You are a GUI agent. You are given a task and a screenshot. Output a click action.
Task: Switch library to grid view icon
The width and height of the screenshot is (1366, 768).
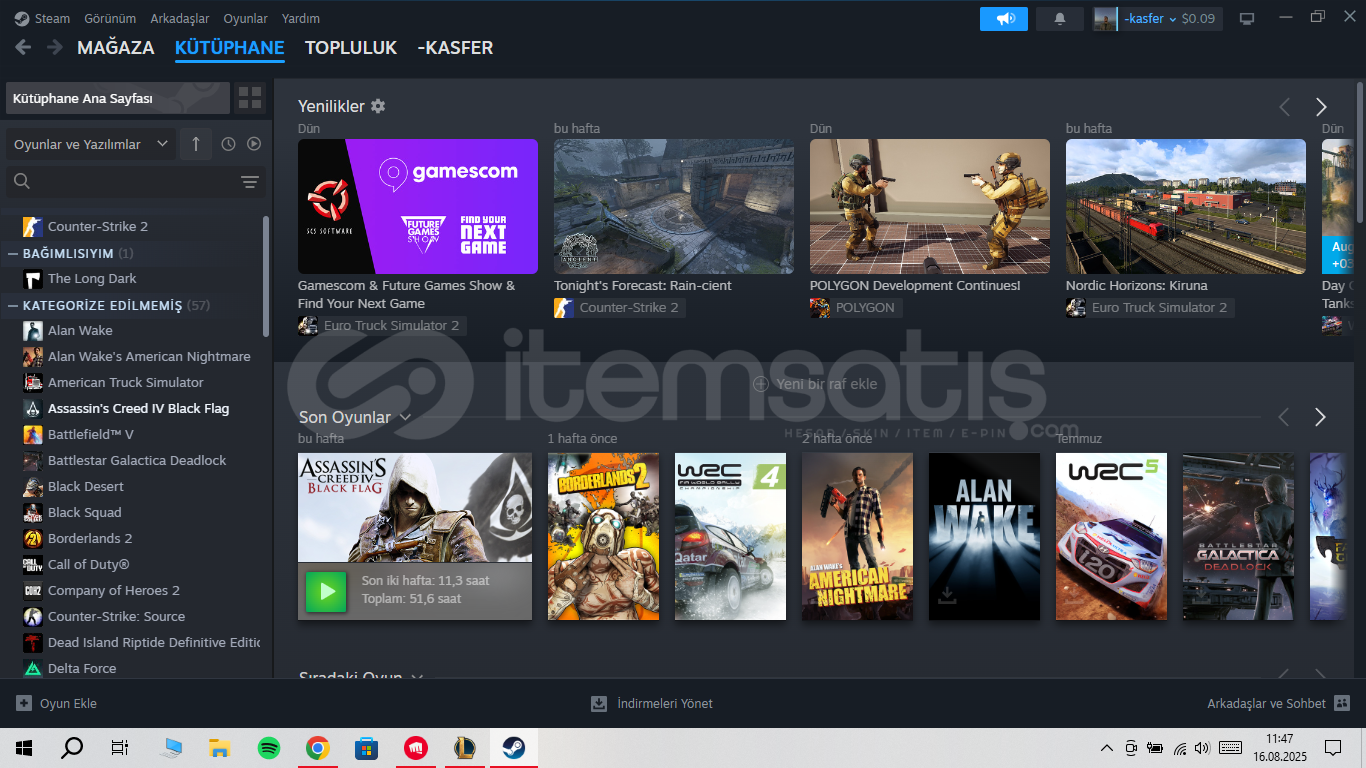(250, 98)
